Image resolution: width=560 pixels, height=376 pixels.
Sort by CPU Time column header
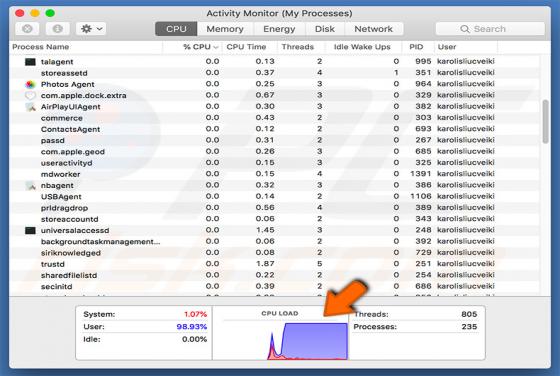point(249,47)
